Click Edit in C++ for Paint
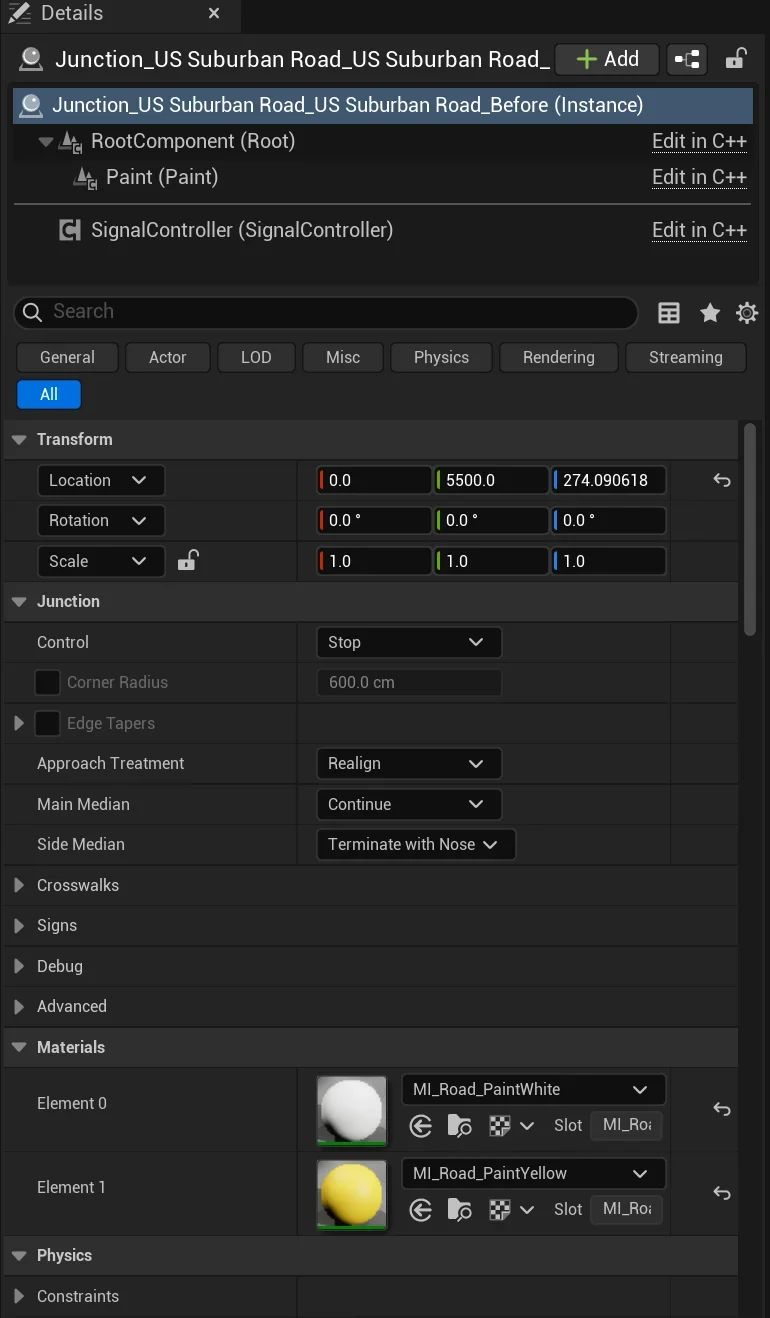The width and height of the screenshot is (770, 1318). pos(699,177)
